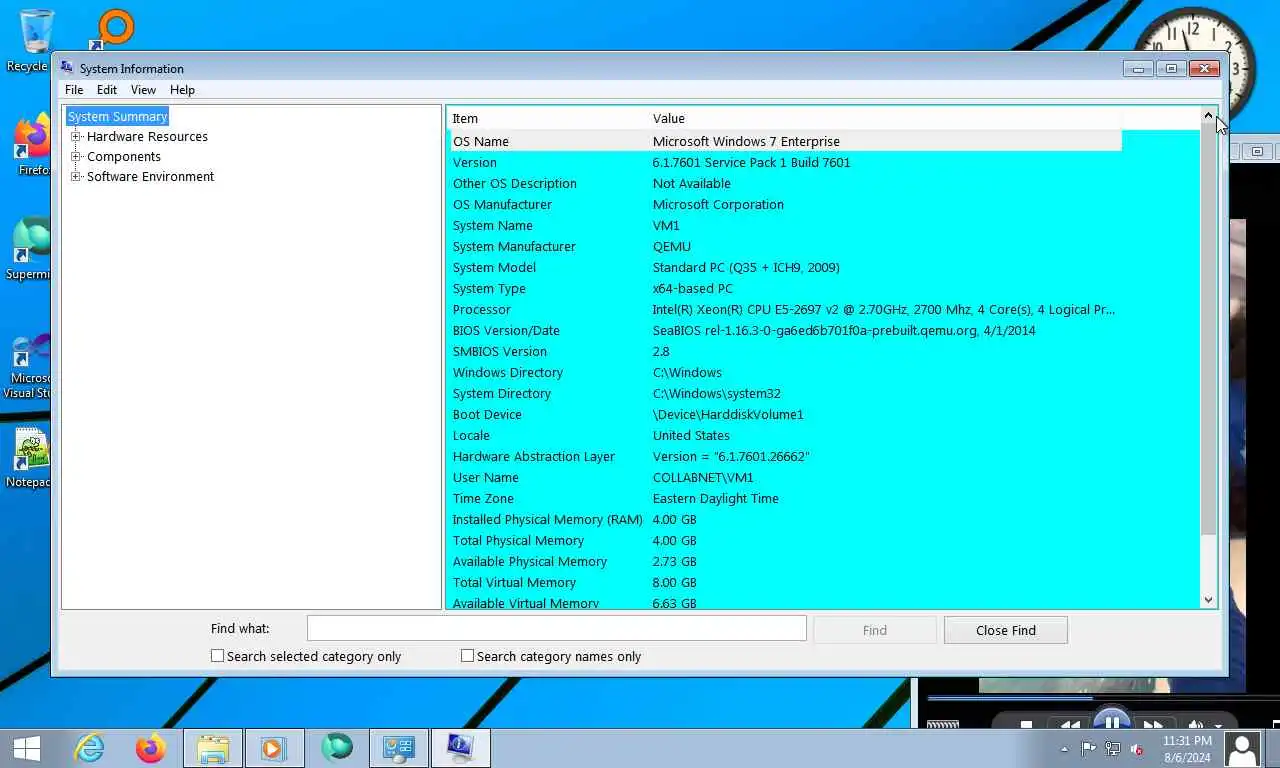Open the orange ring desktop shortcut

click(112, 28)
